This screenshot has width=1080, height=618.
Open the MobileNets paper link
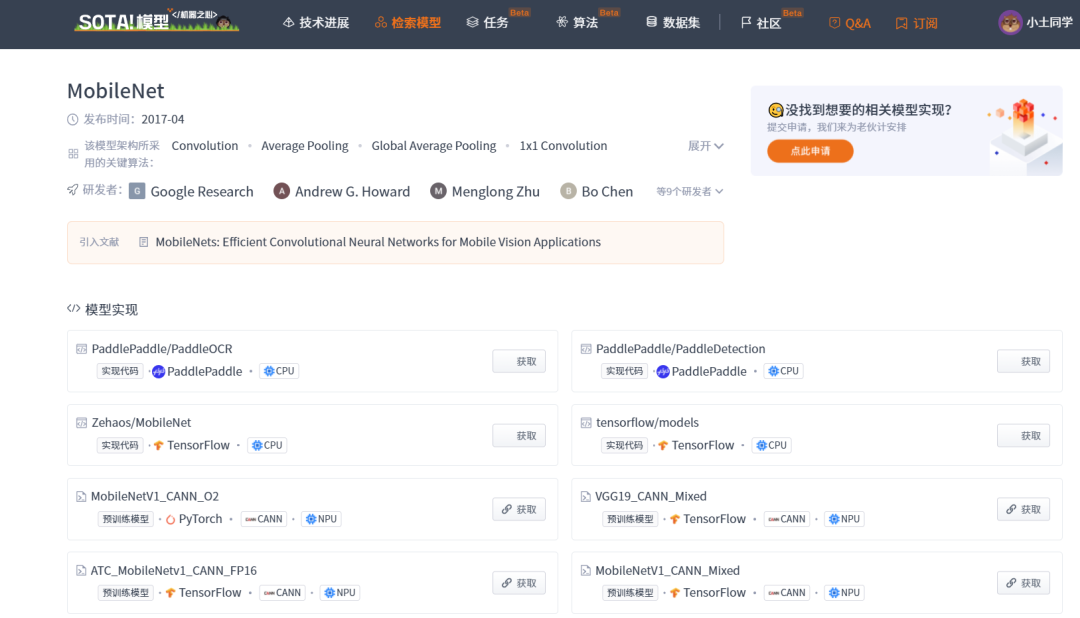(378, 242)
